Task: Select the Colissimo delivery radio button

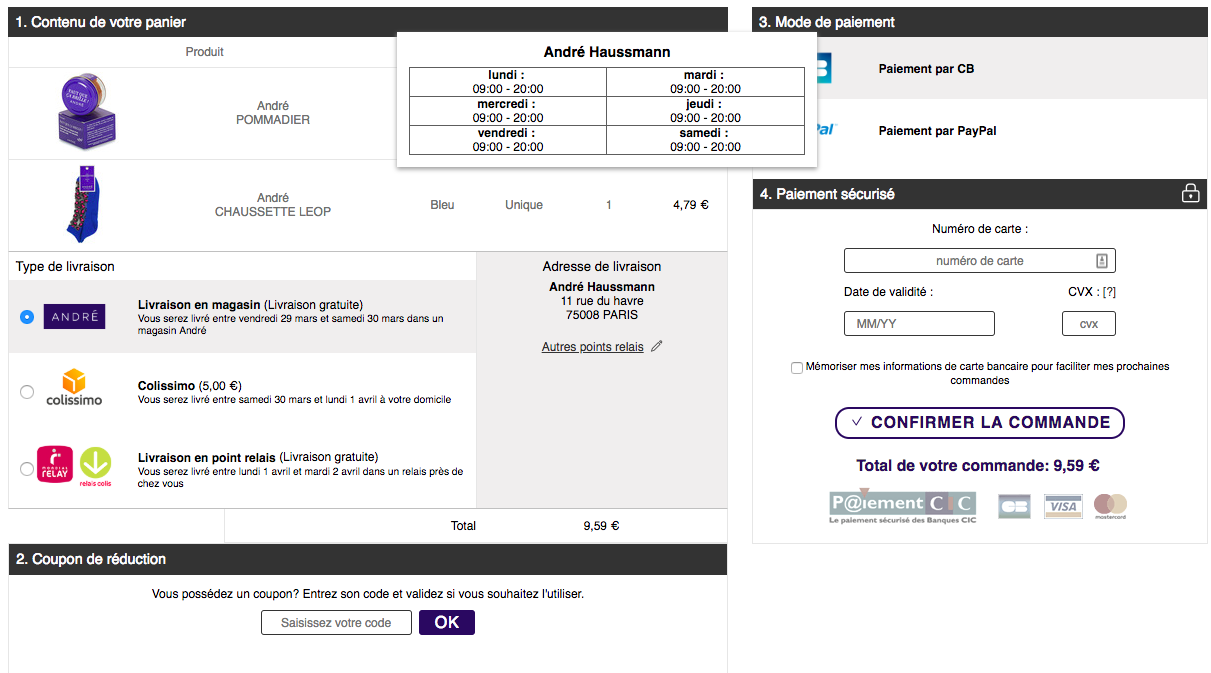Action: tap(27, 392)
